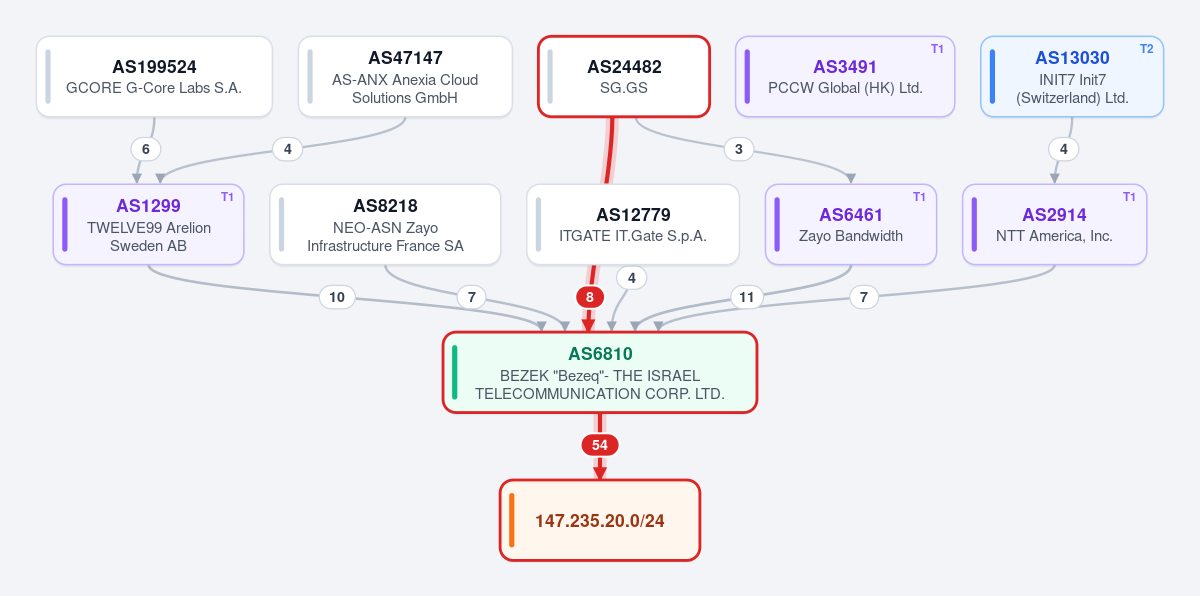Click the red 8 edge badge
Screen dimensions: 1200x596
(590, 297)
